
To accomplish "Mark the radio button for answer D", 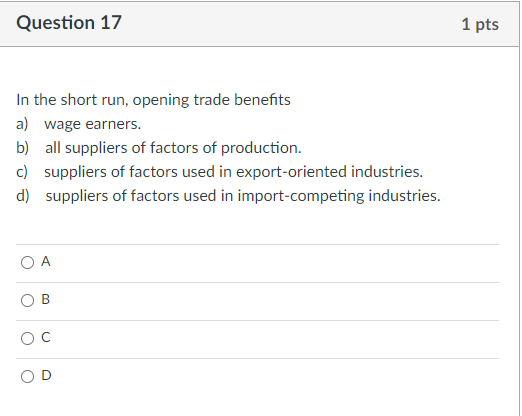I will [27, 376].
